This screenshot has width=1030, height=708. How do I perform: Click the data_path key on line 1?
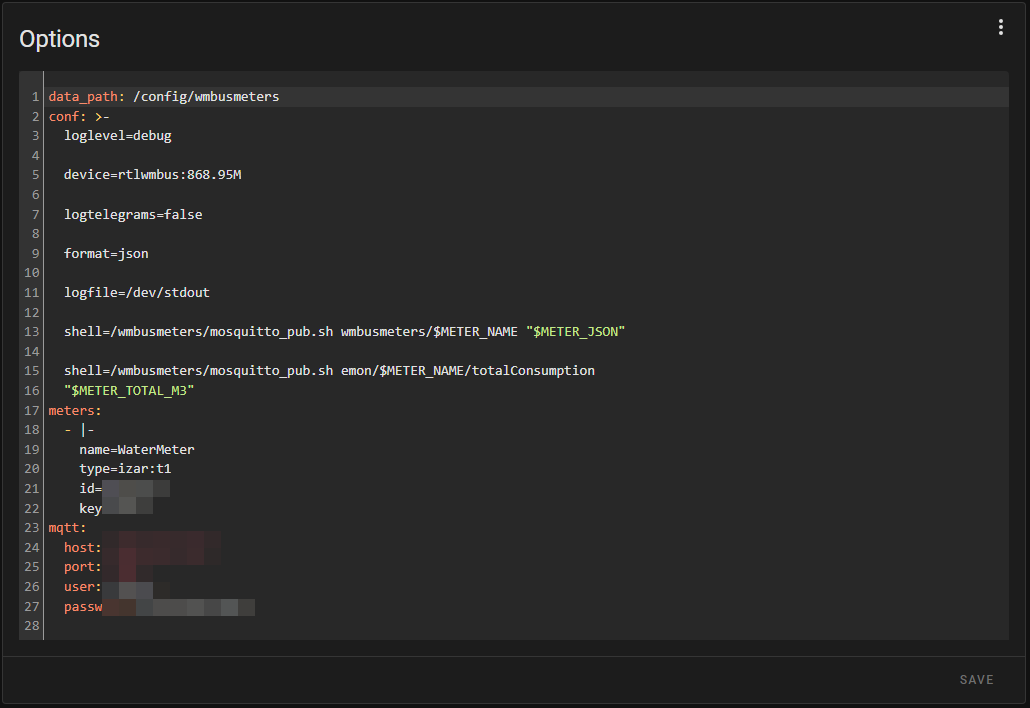tap(86, 97)
